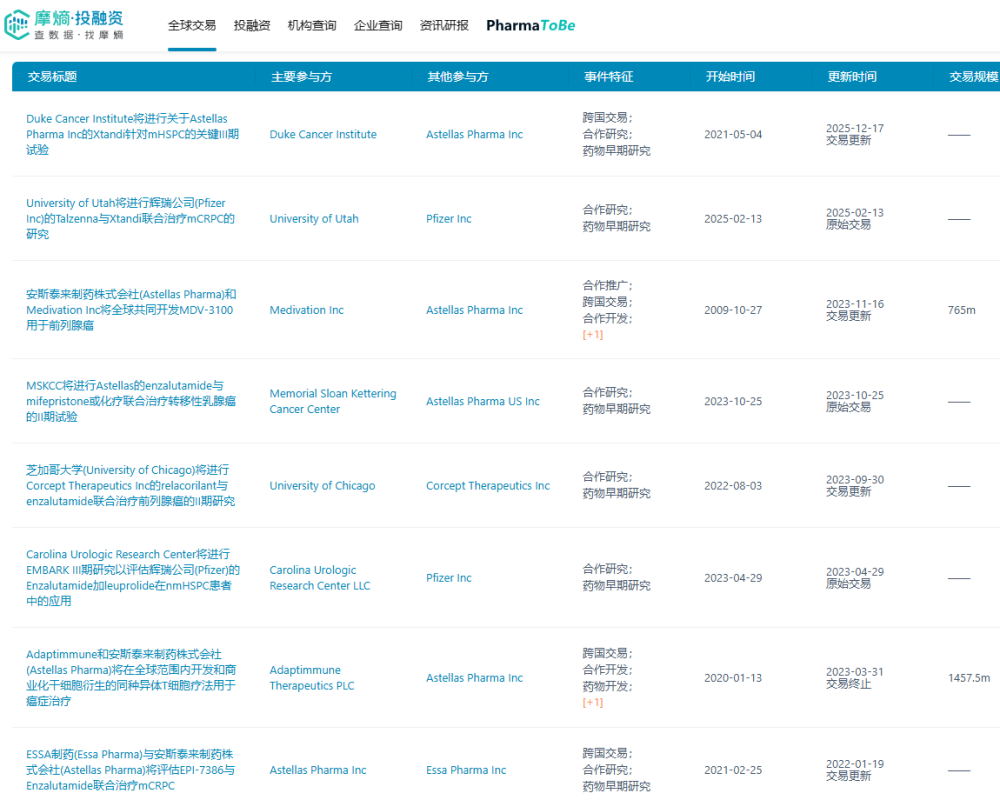Screen dimensions: 1000x800
Task: Switch to the 投融资 tab
Action: click(252, 26)
